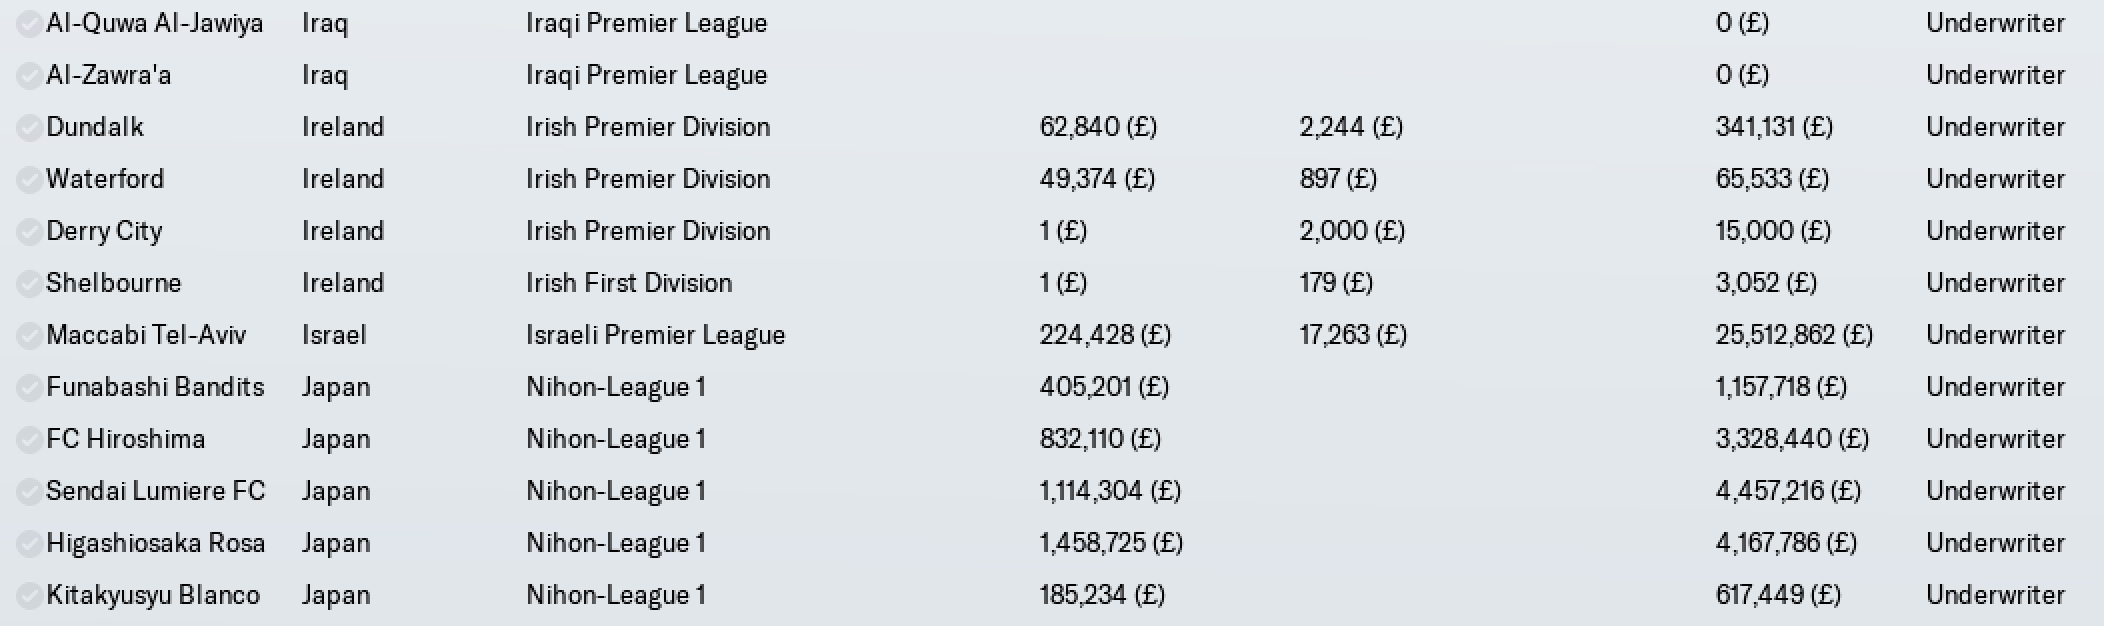The width and height of the screenshot is (2104, 626).
Task: Select the check icon beside Shelbourne
Action: (x=29, y=283)
